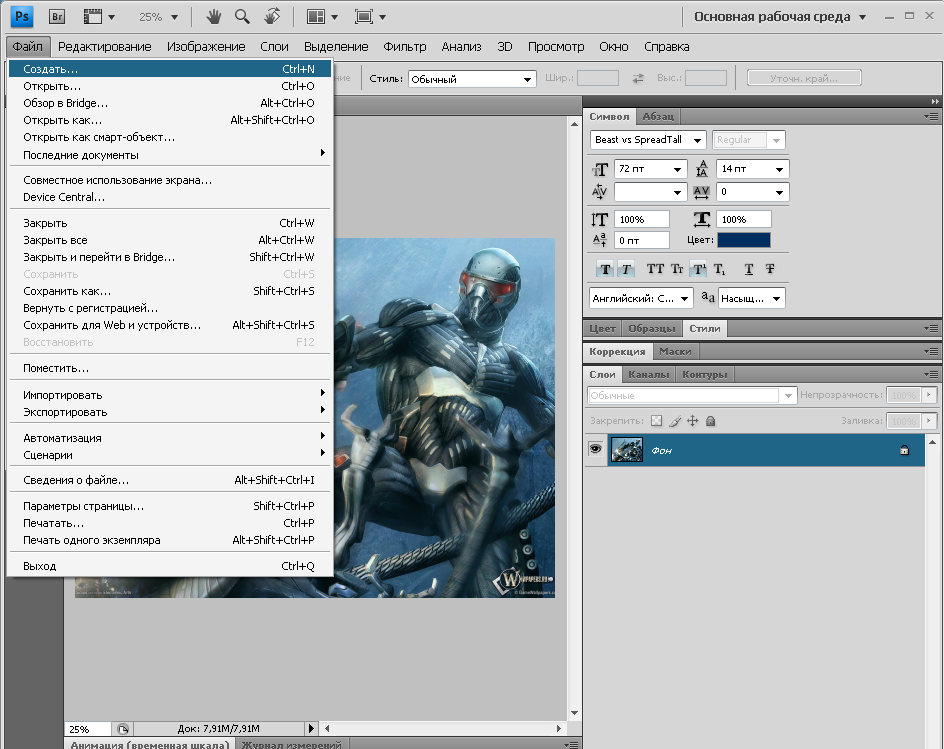Select the Hand tool in top bar
The image size is (944, 749).
[213, 17]
